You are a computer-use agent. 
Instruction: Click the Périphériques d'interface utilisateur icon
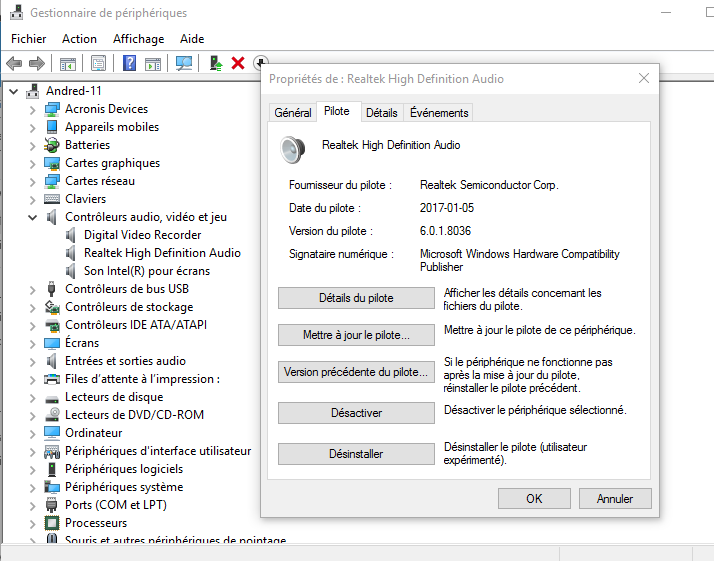click(x=52, y=451)
